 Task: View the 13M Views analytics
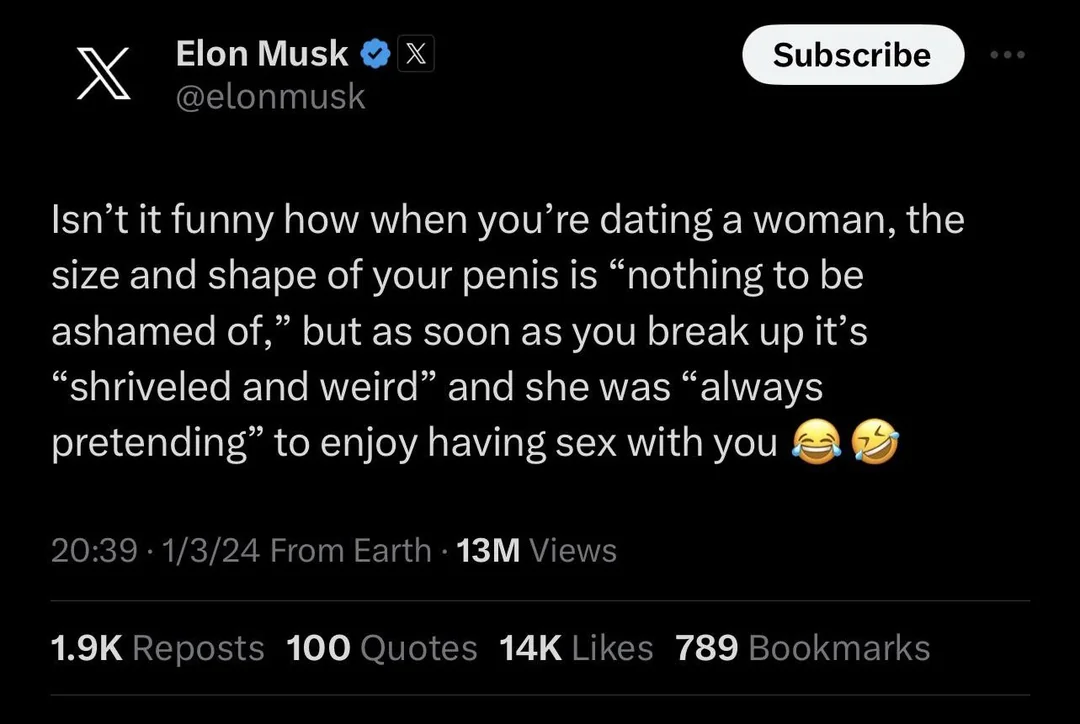coord(536,550)
